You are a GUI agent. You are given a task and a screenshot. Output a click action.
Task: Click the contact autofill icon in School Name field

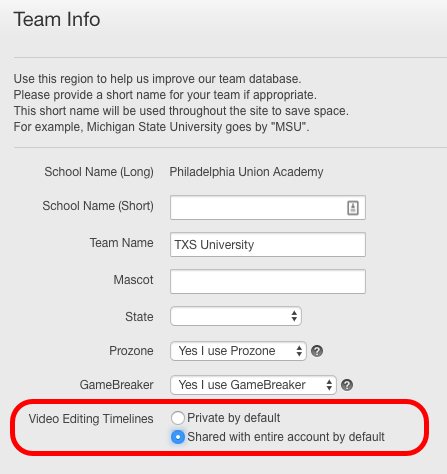pos(353,208)
